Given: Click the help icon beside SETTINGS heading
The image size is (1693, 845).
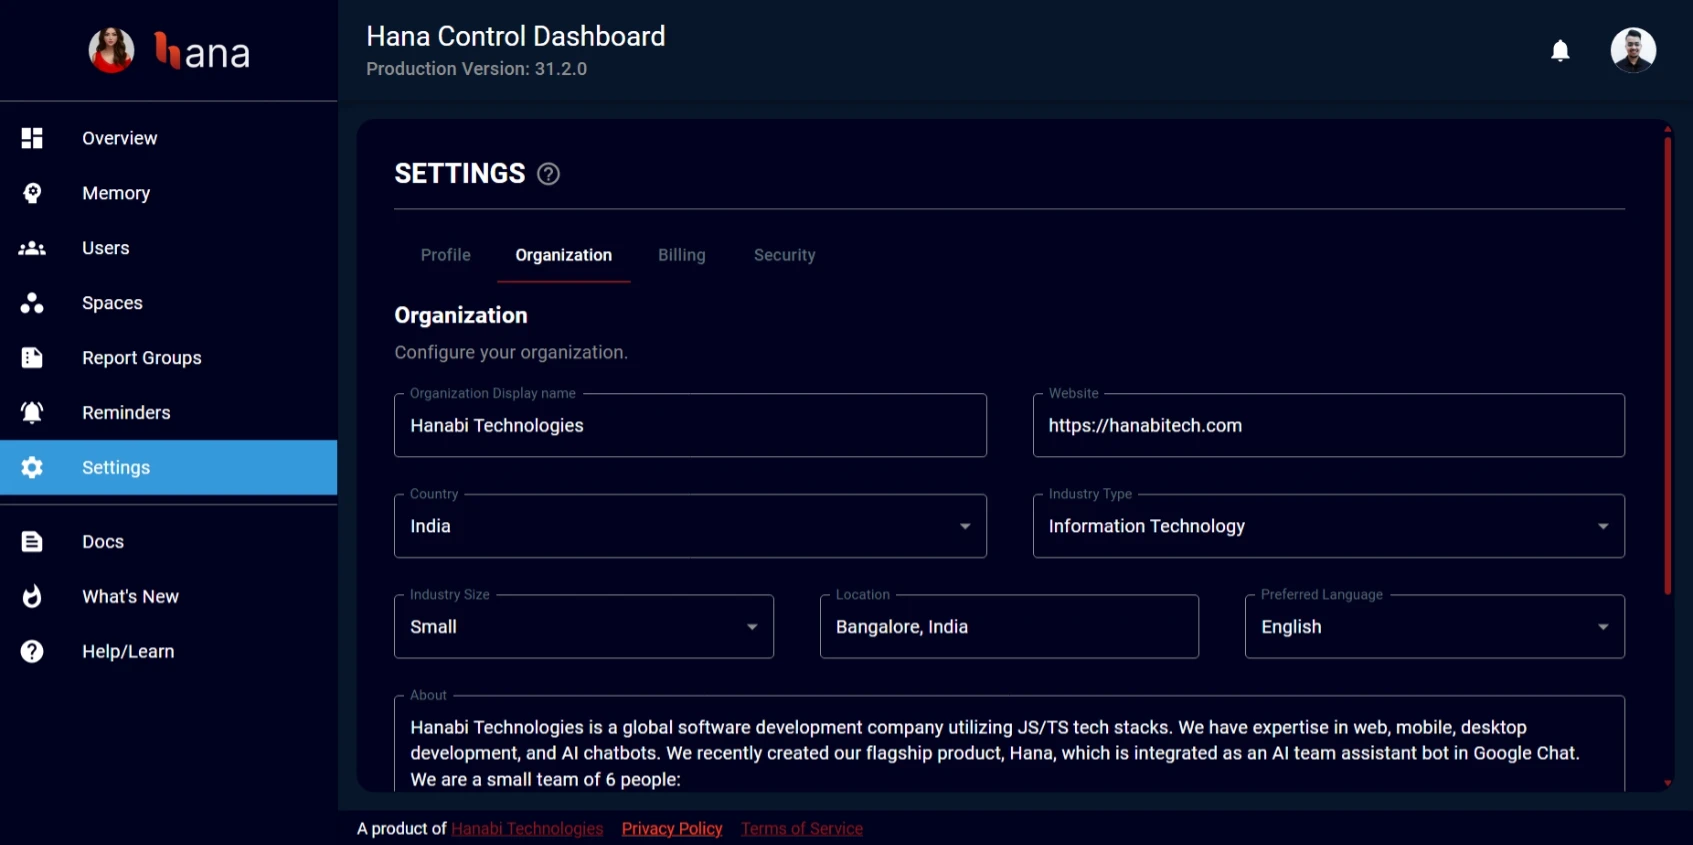Looking at the screenshot, I should coord(548,174).
